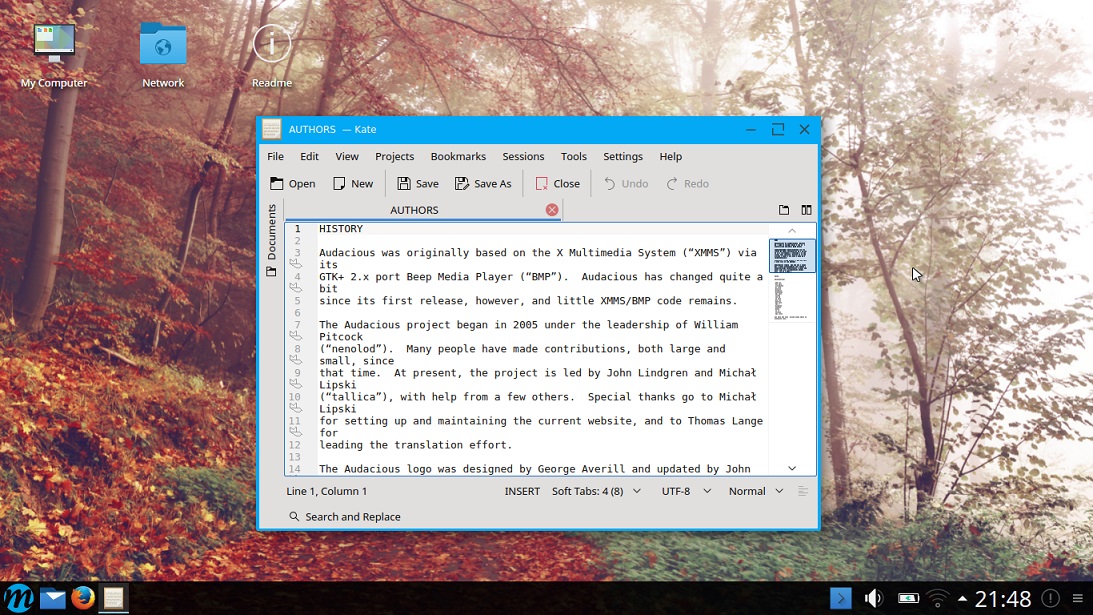
Task: Open the volume control in the tray
Action: coord(873,598)
